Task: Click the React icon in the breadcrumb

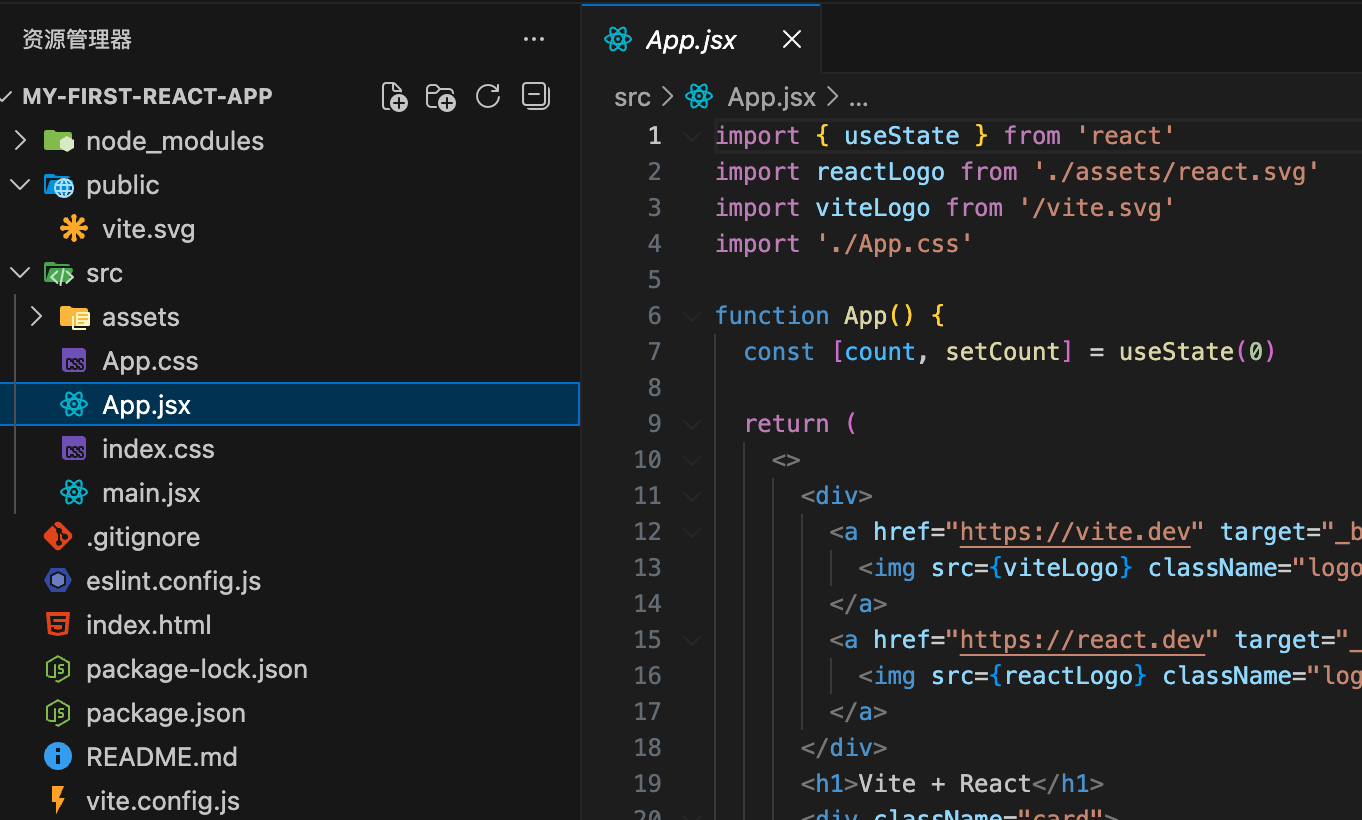Action: (699, 97)
